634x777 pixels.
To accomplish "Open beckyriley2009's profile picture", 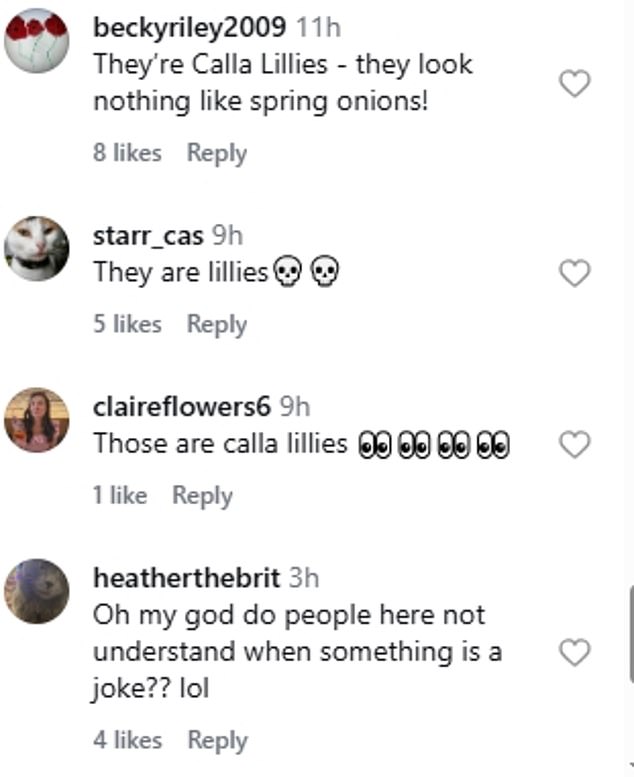I will (x=37, y=40).
